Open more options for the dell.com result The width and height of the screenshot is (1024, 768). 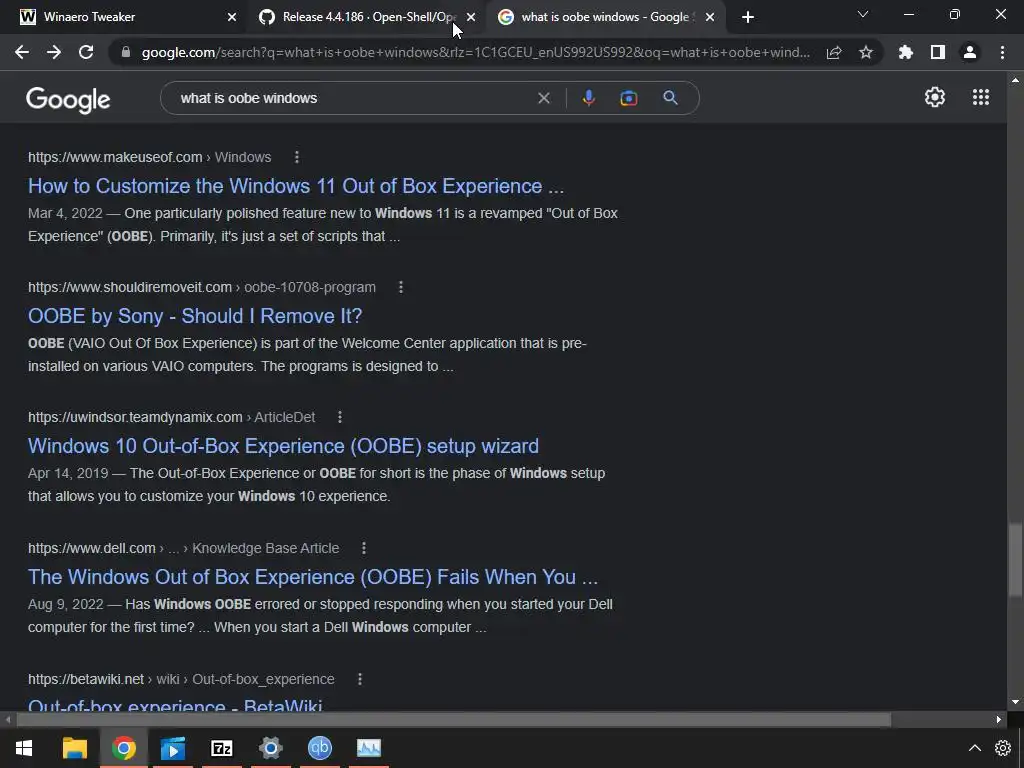pyautogui.click(x=364, y=548)
